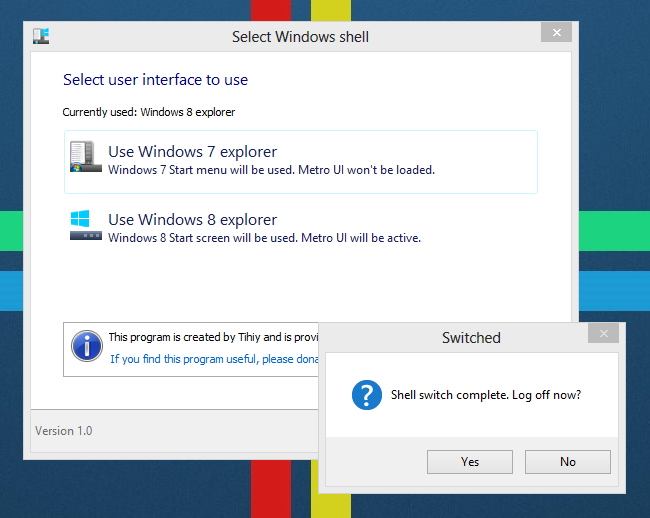650x518 pixels.
Task: Click the question mark icon in Switched dialog
Action: 366,395
